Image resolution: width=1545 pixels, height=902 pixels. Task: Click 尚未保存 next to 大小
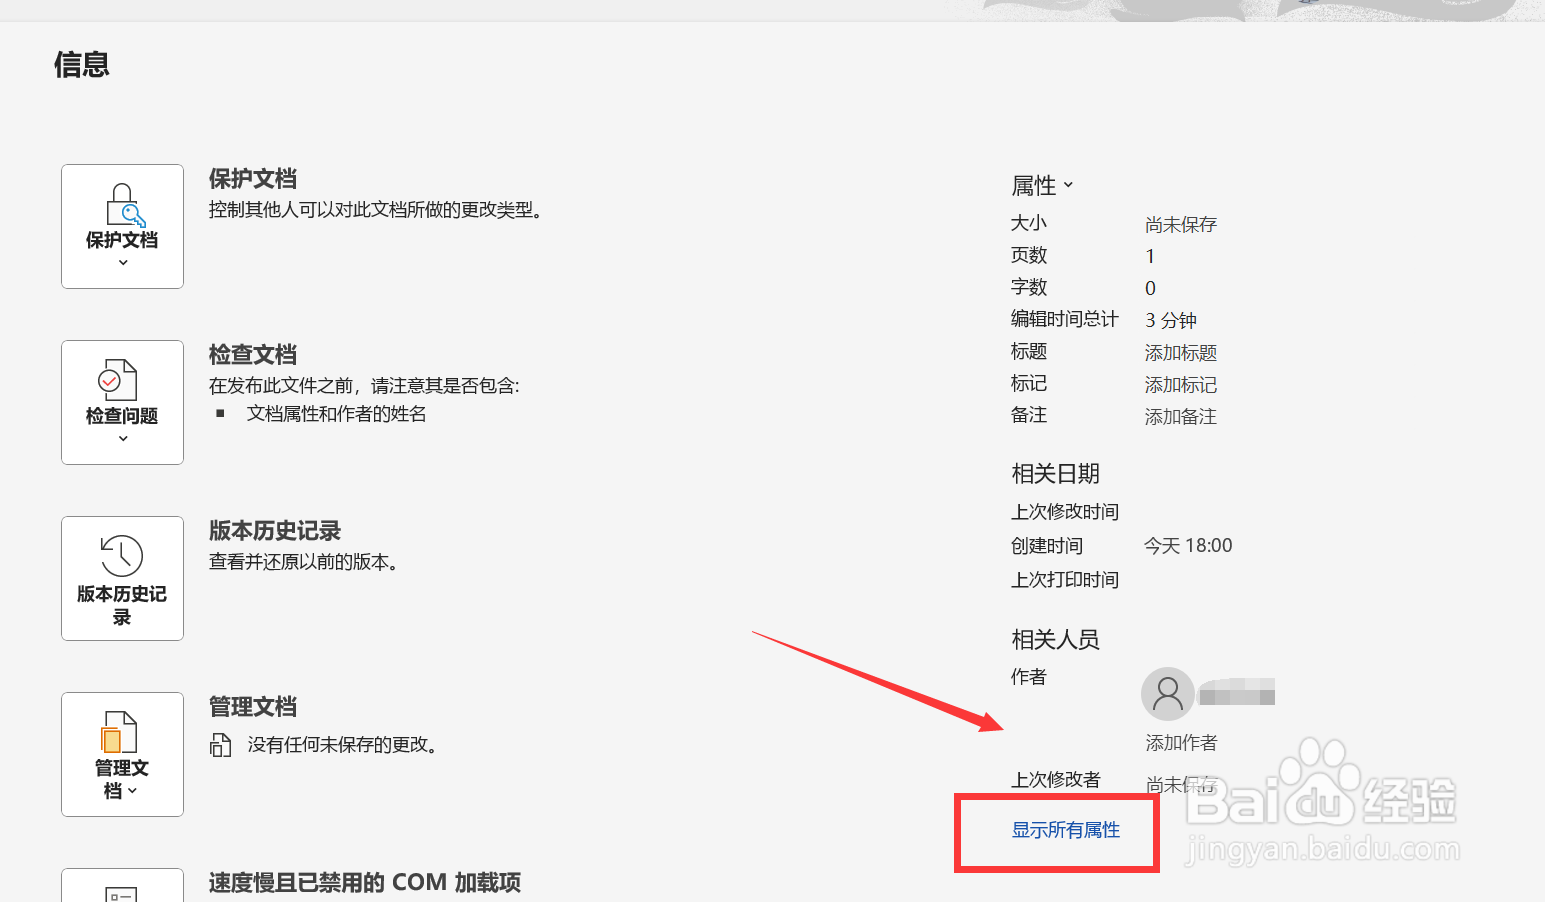coord(1180,224)
